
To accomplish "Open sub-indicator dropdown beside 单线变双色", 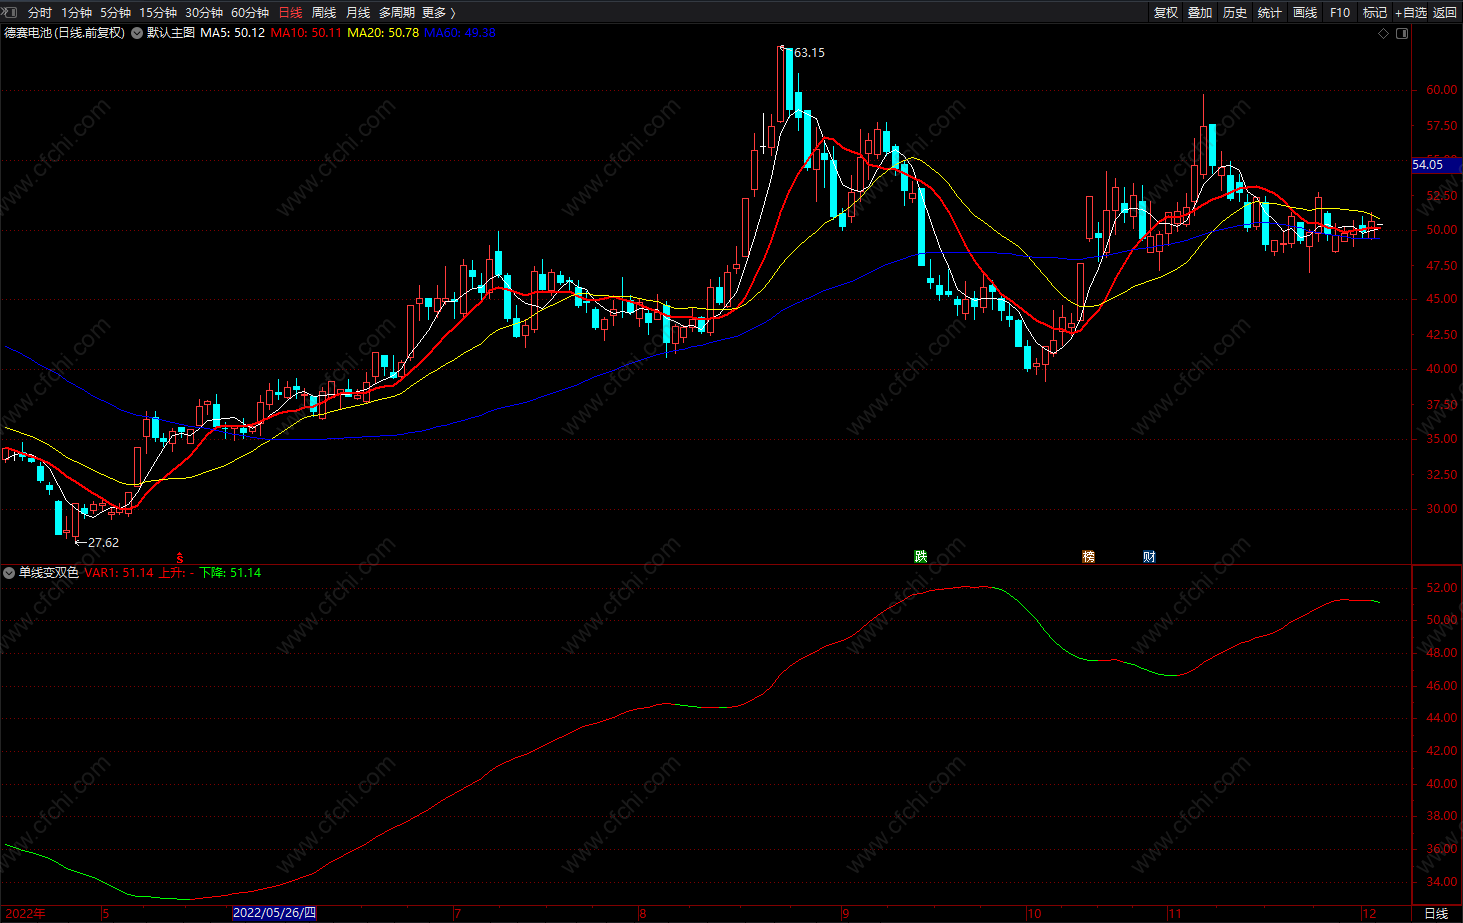I will tap(9, 573).
